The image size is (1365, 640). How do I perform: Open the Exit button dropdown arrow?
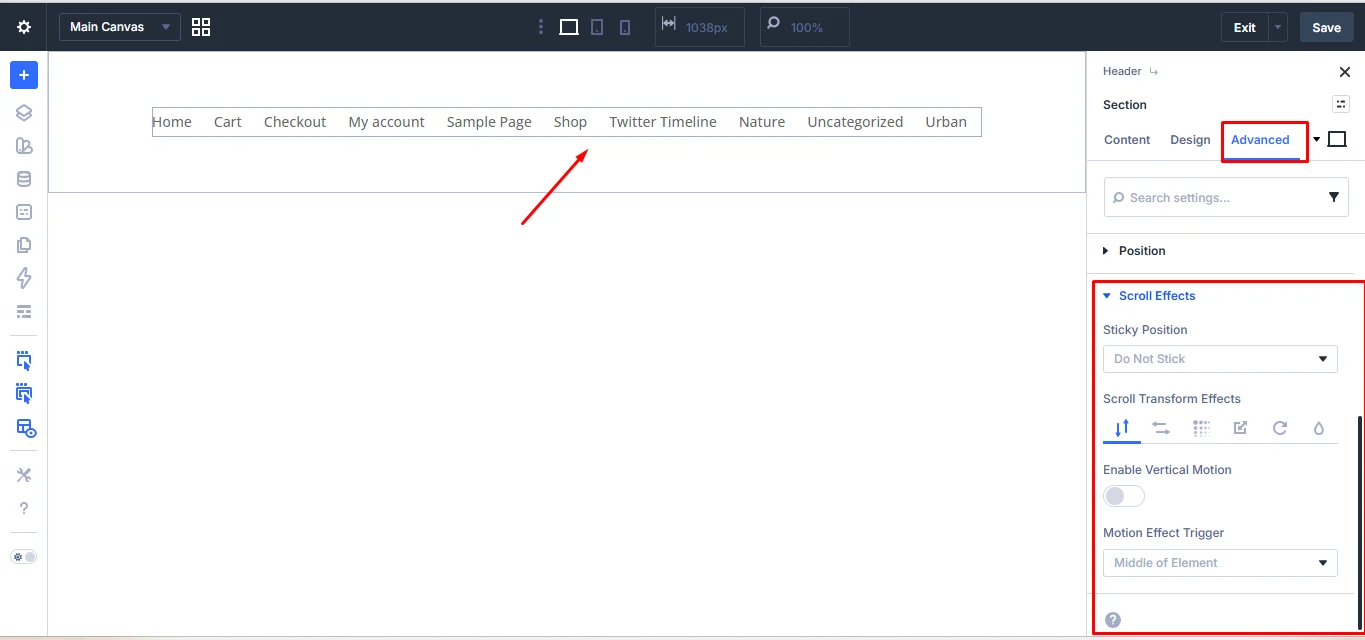1278,27
